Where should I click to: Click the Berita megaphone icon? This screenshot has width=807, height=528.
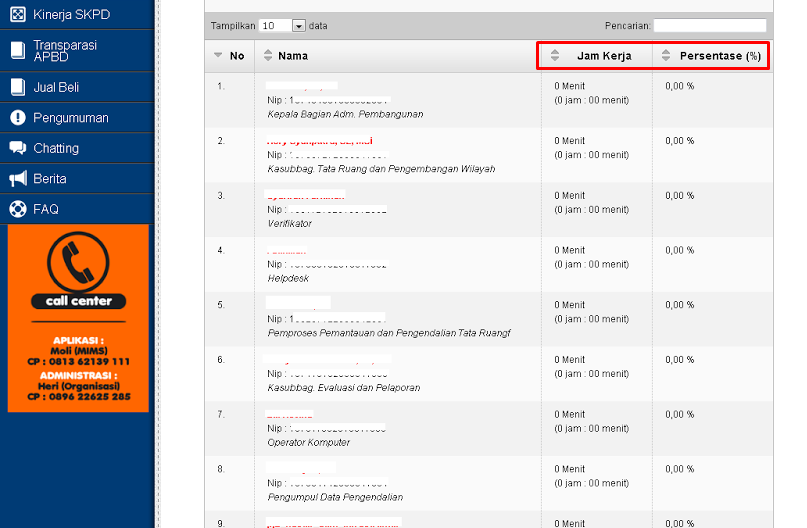[x=17, y=179]
